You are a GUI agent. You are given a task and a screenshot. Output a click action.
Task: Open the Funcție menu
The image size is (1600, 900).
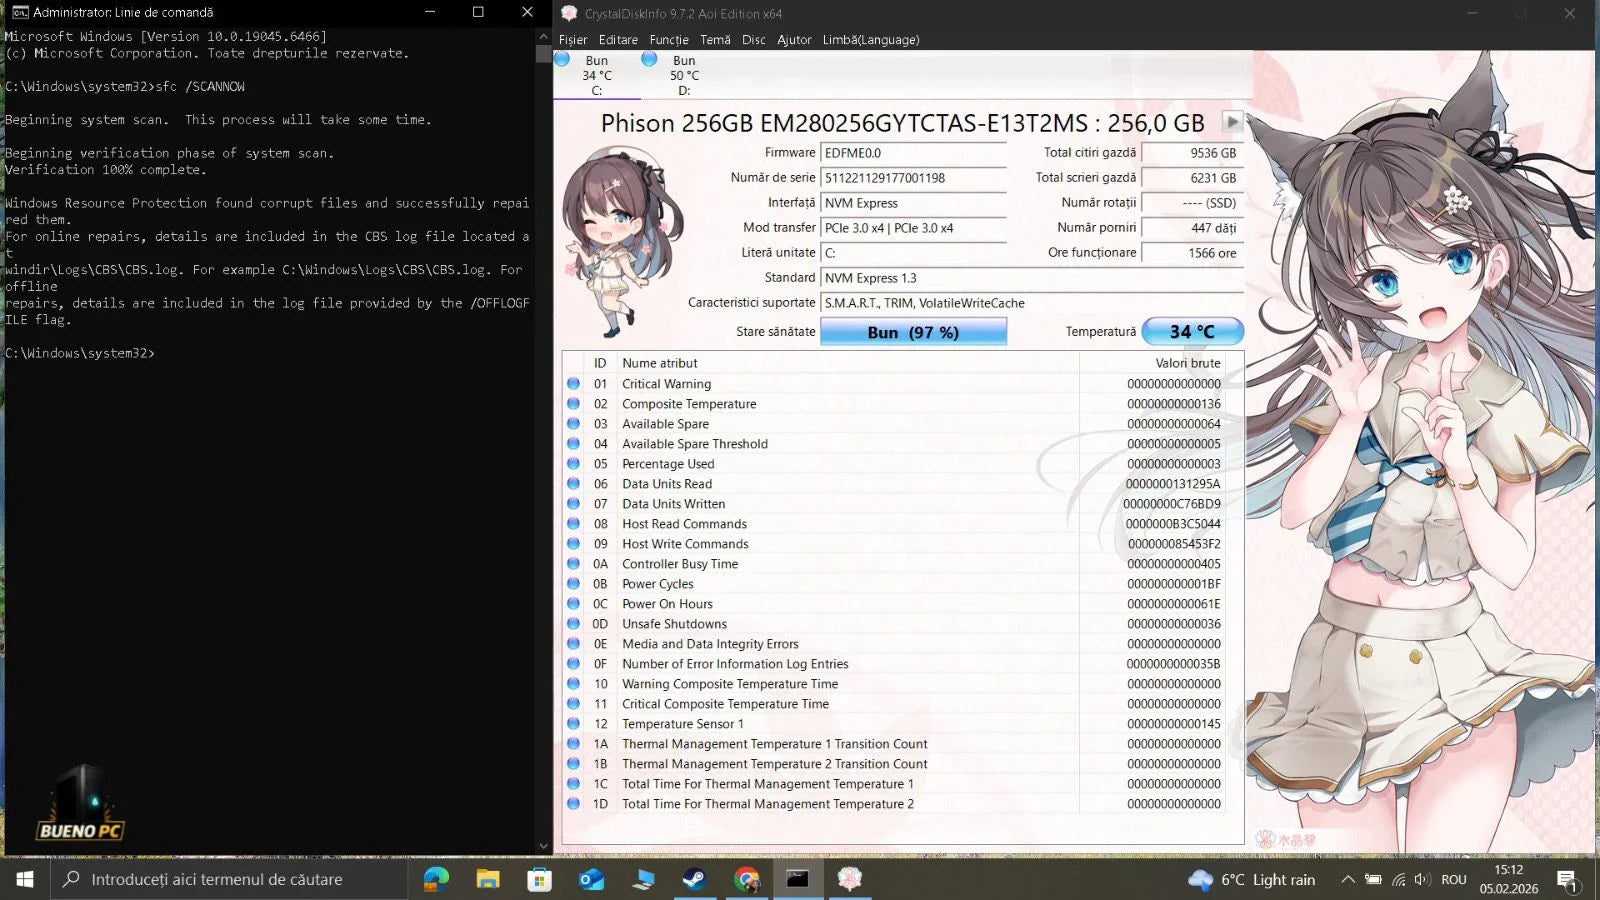click(669, 40)
